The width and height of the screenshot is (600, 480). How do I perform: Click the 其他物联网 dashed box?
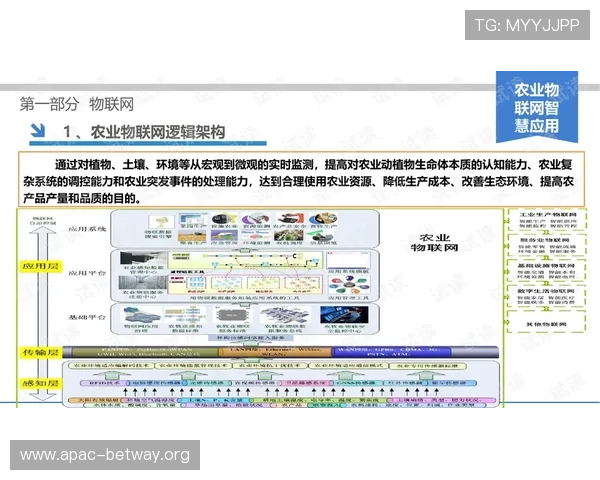point(548,322)
